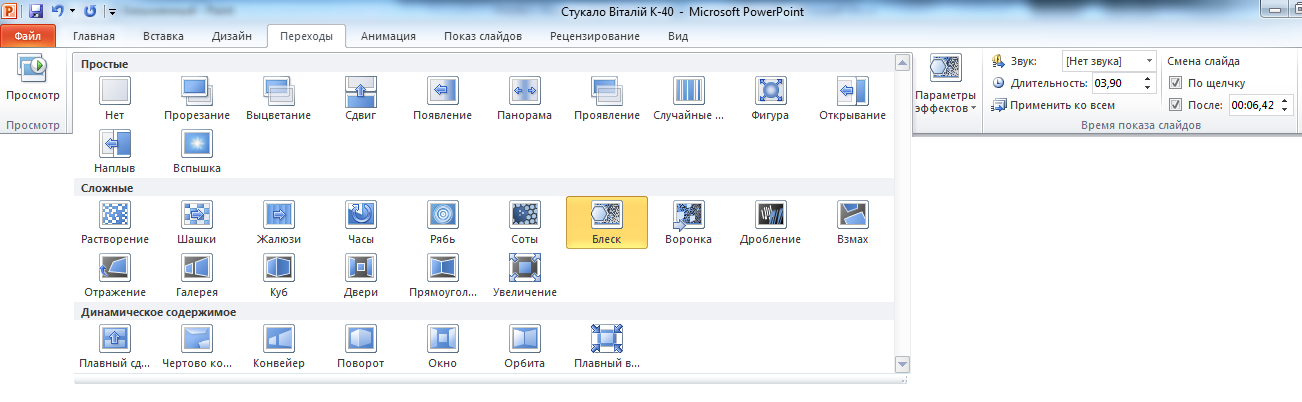Open the Параметры эффектов dropdown

pyautogui.click(x=944, y=85)
